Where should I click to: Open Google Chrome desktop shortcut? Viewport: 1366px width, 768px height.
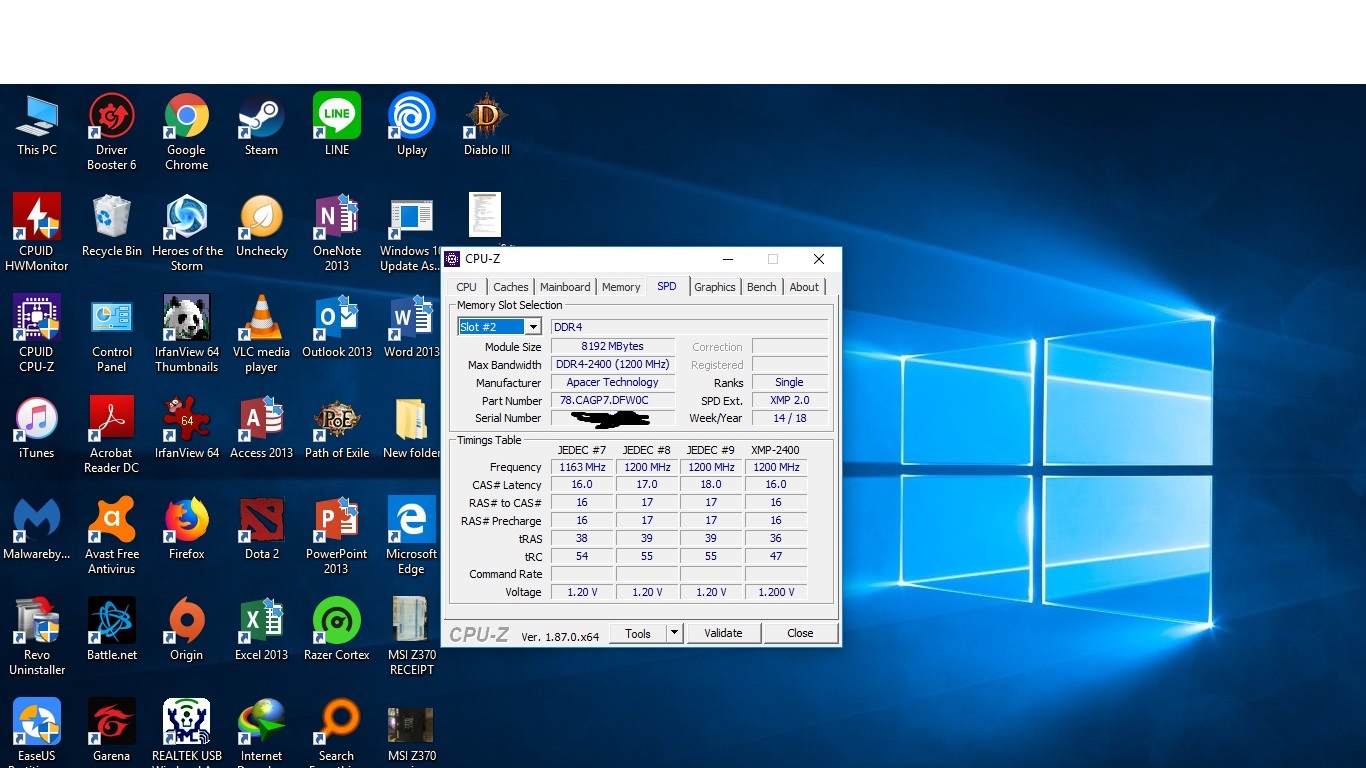pyautogui.click(x=187, y=132)
